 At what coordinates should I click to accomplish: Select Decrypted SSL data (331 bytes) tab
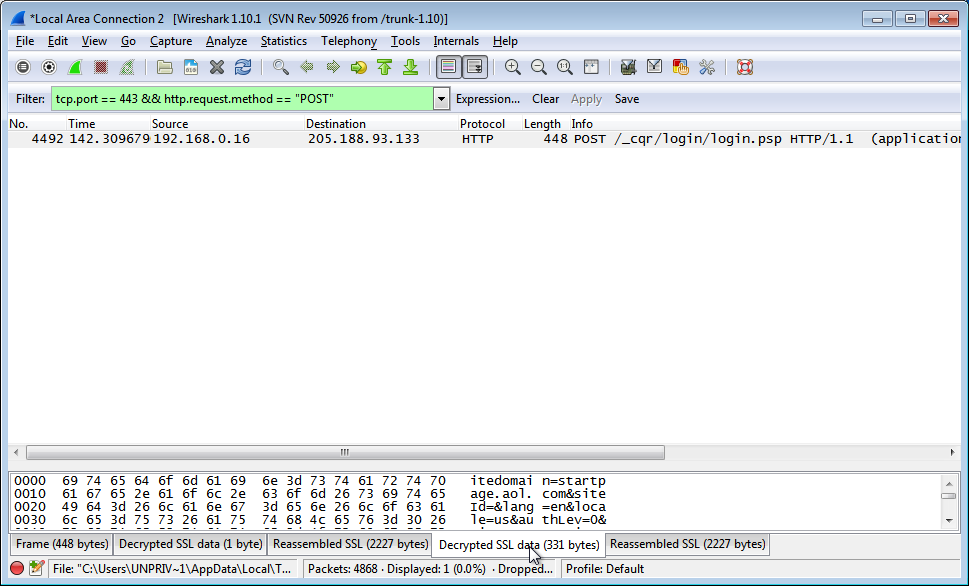pos(518,545)
